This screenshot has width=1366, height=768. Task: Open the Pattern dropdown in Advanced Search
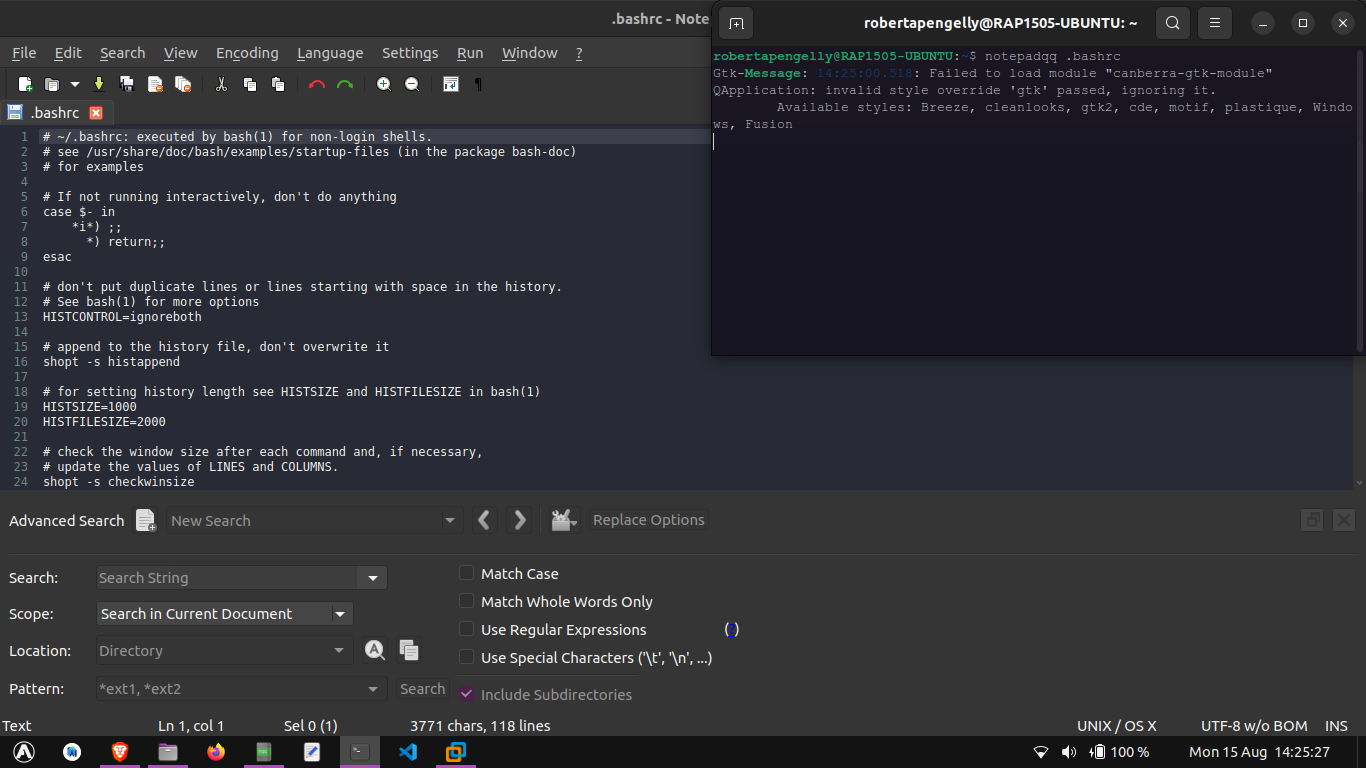tap(372, 688)
